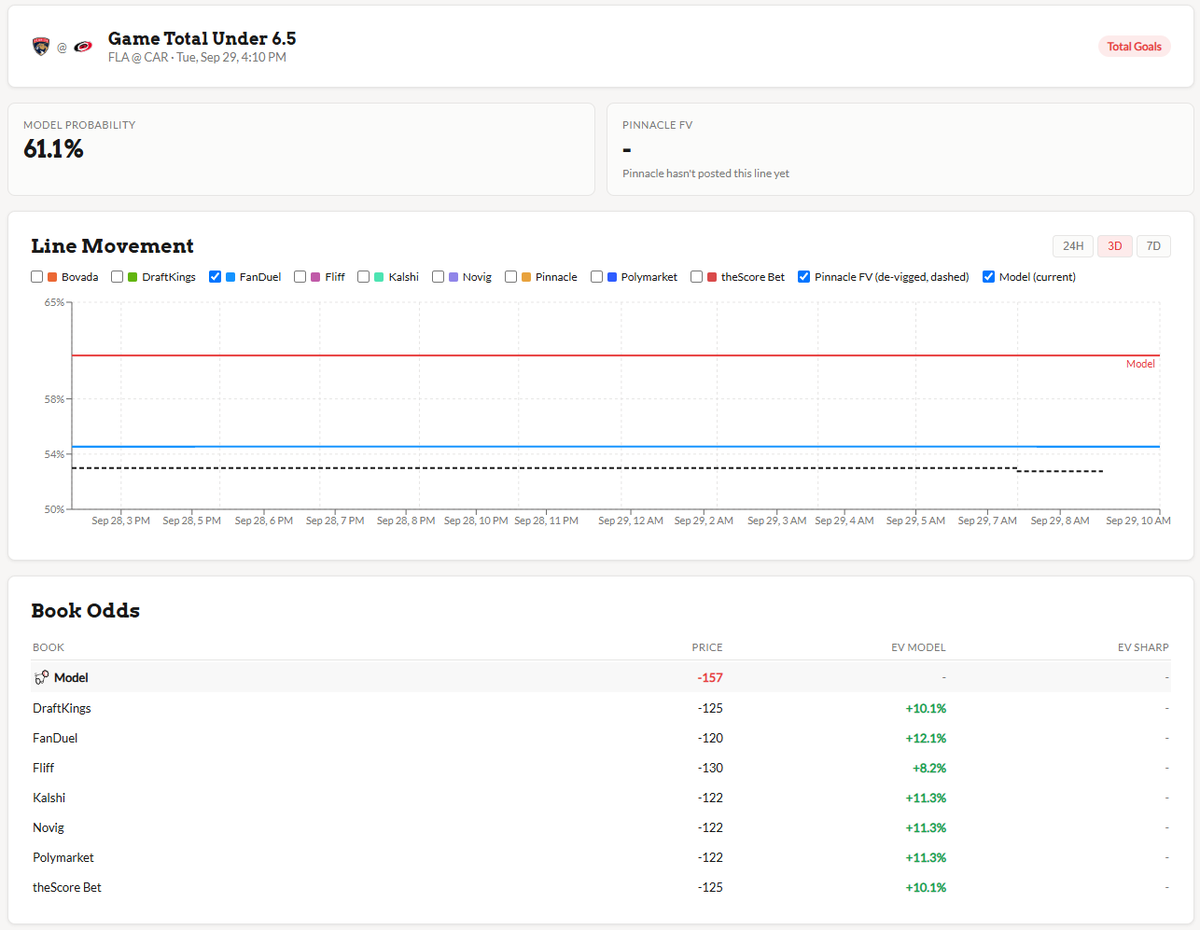The height and width of the screenshot is (930, 1200).
Task: Click the Game Total Under 6.5 heading
Action: (202, 39)
